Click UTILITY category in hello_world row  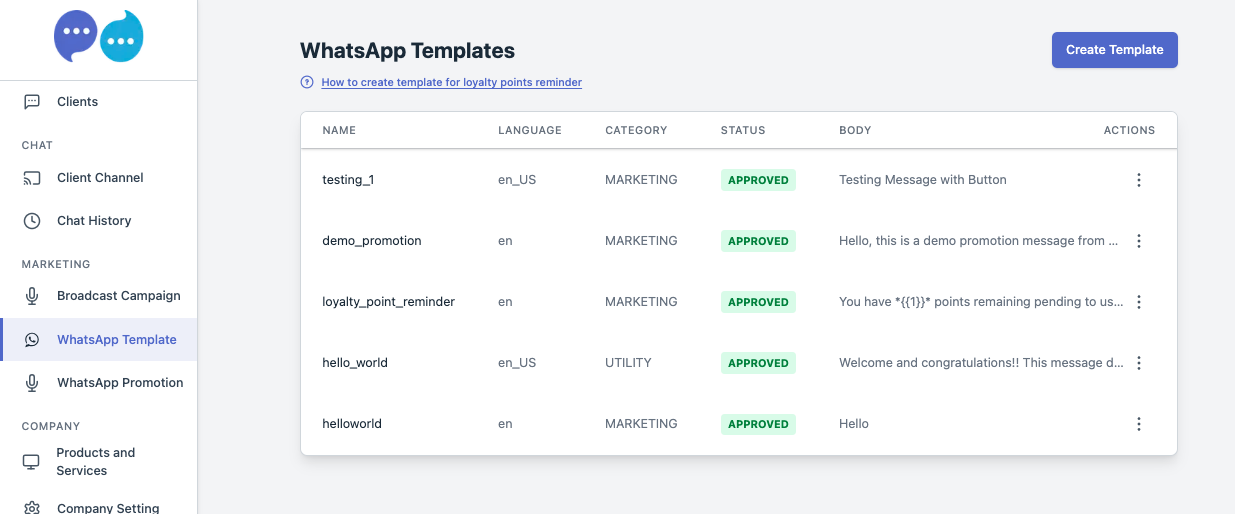coord(628,363)
